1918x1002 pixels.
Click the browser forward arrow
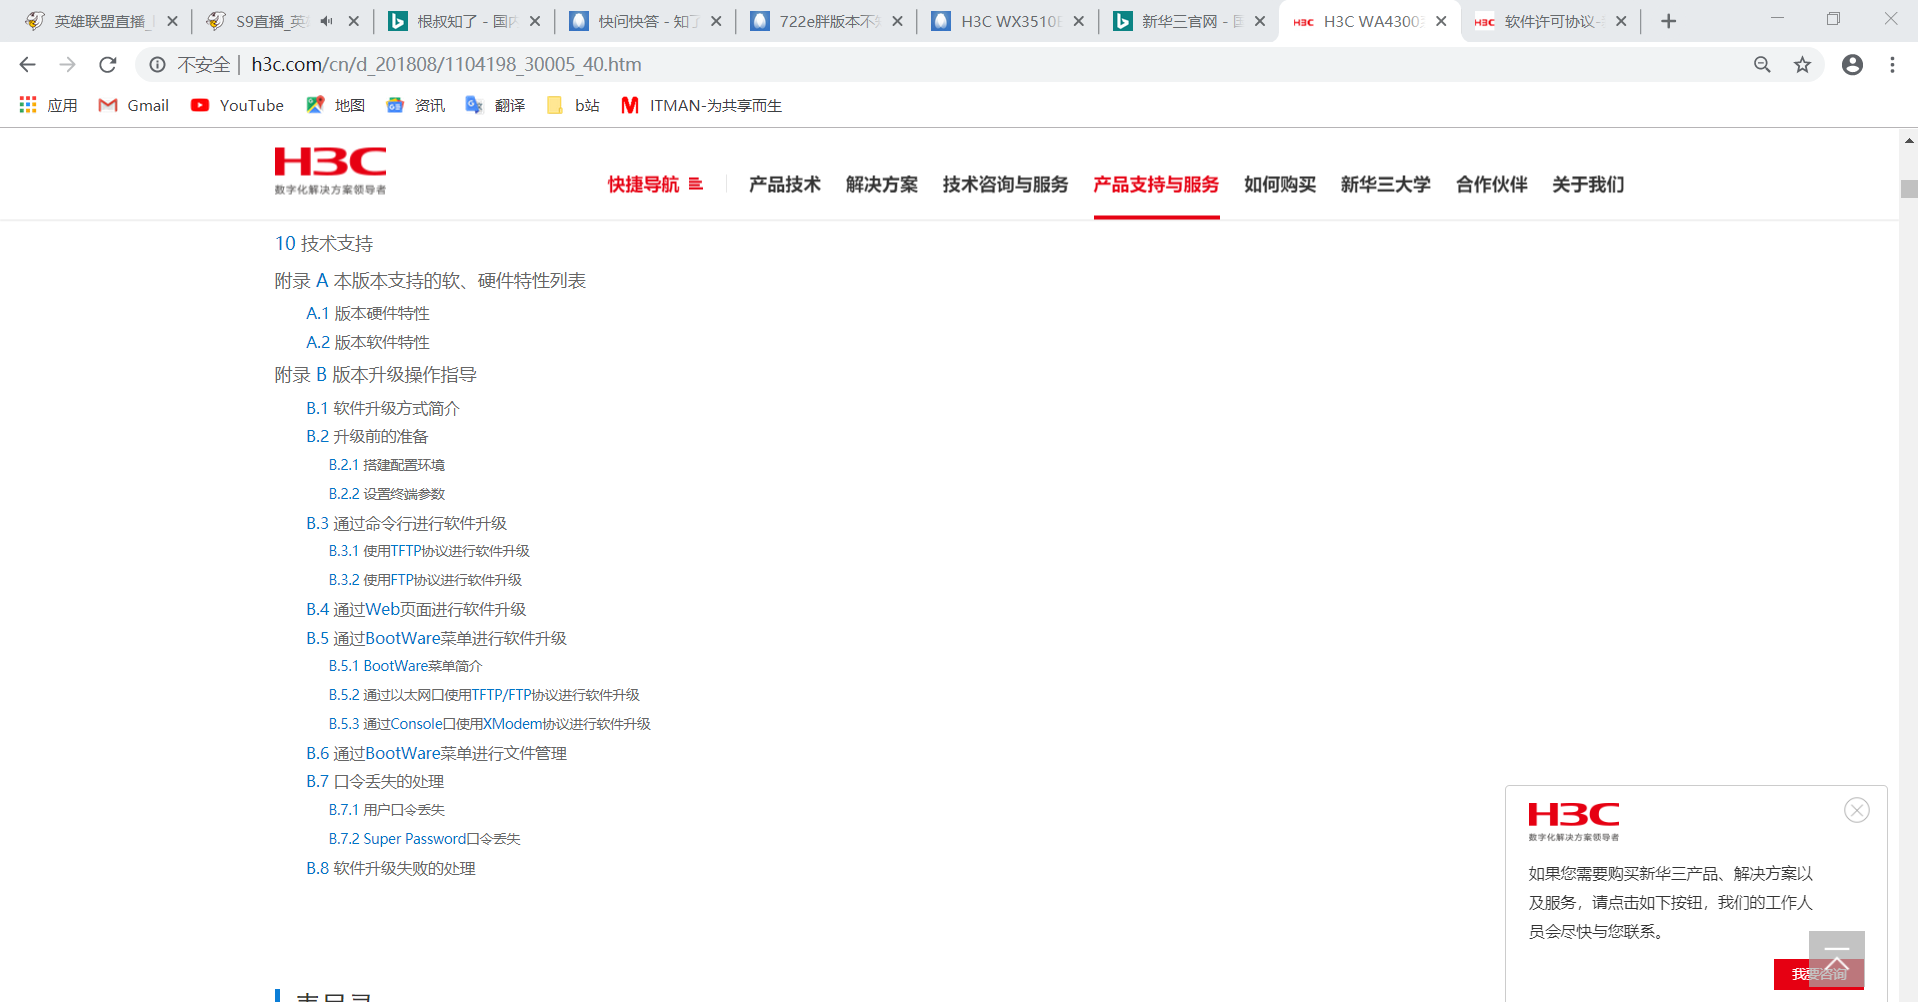pyautogui.click(x=67, y=65)
